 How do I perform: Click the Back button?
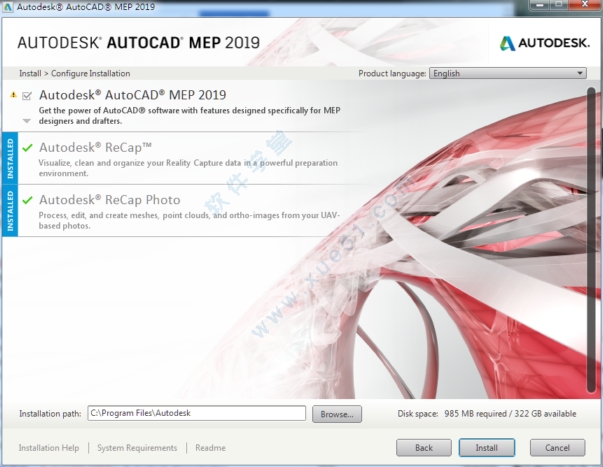coord(424,448)
